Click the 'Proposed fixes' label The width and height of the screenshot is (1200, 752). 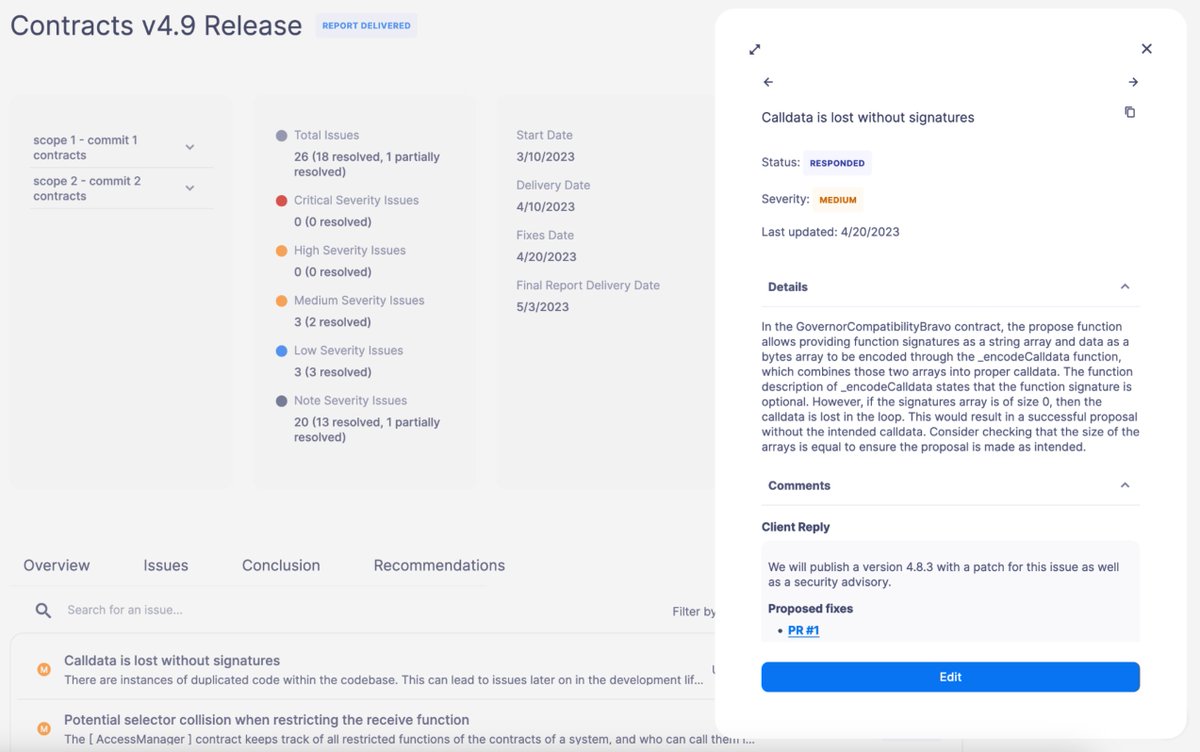click(810, 608)
